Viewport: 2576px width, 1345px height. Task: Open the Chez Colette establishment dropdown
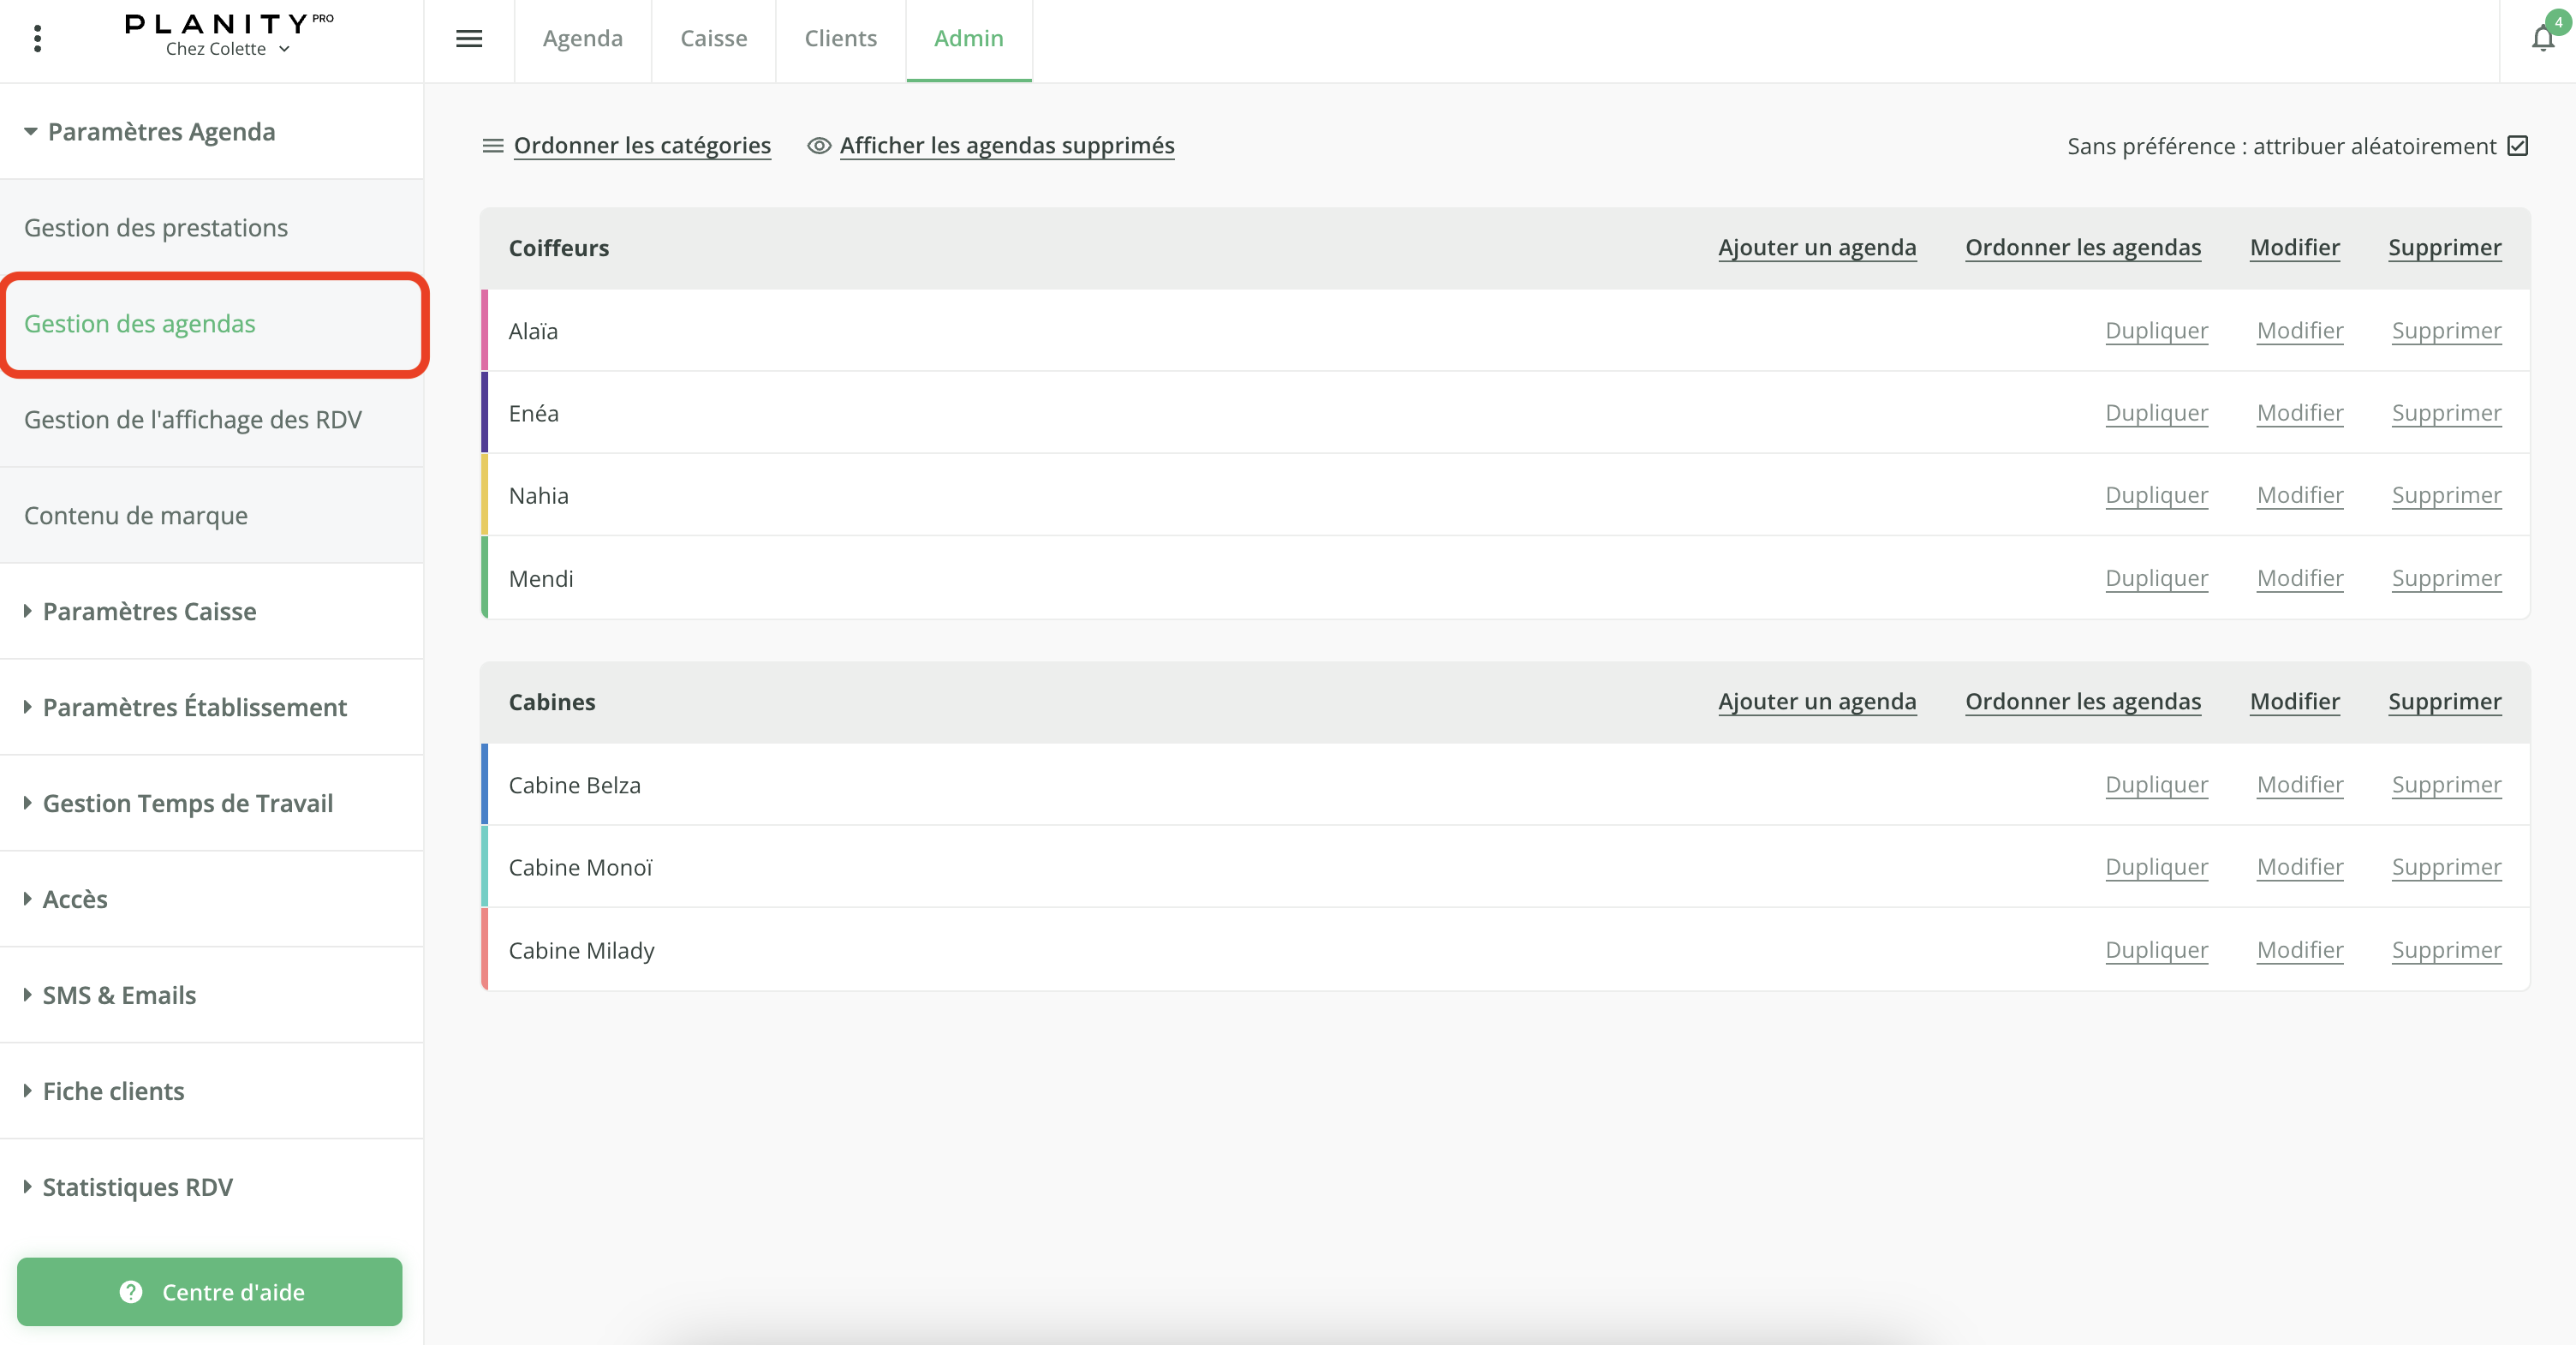[228, 49]
